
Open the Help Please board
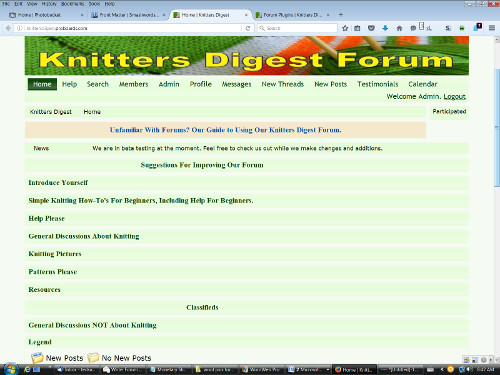coord(46,219)
